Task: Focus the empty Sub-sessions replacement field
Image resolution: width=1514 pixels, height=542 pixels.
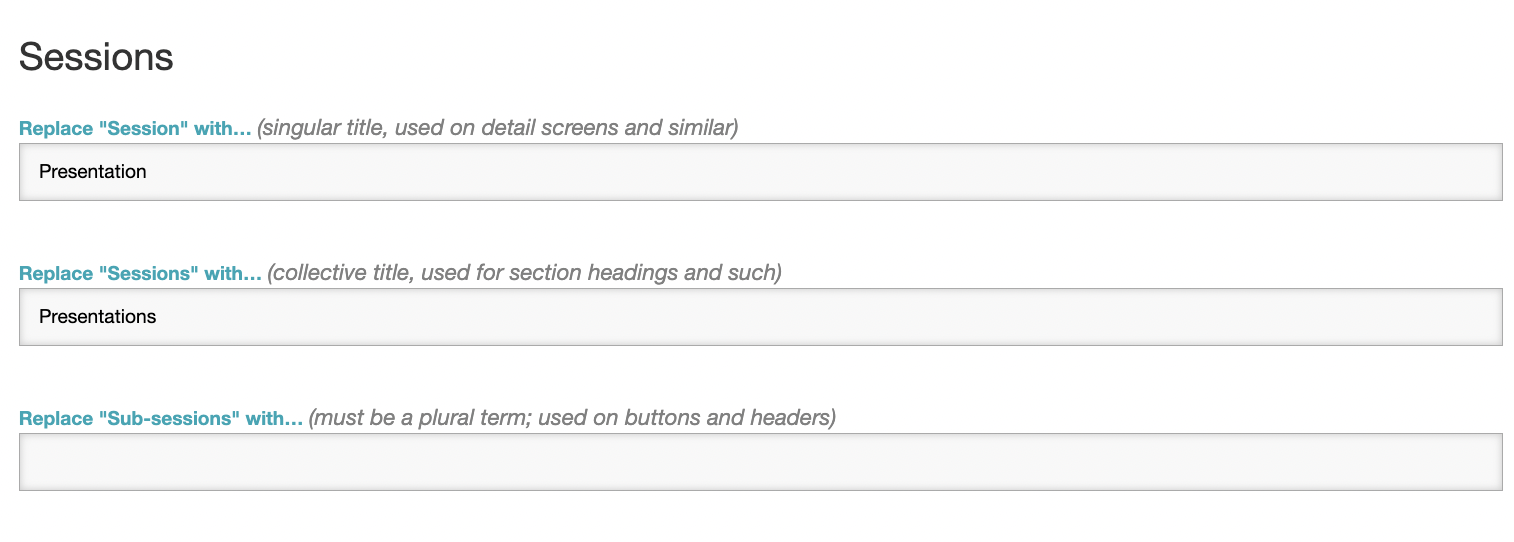Action: [760, 462]
